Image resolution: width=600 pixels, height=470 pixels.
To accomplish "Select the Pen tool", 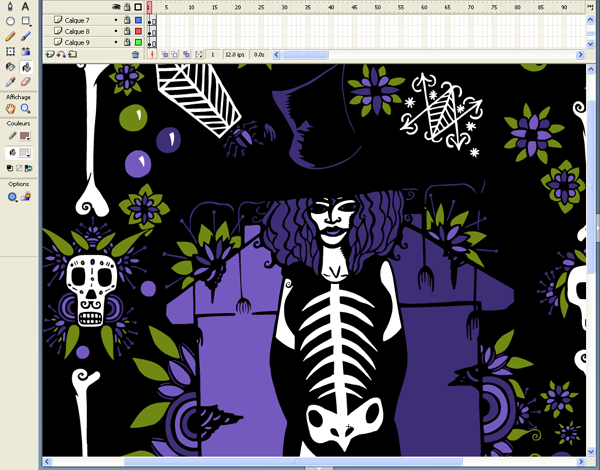I will point(10,6).
